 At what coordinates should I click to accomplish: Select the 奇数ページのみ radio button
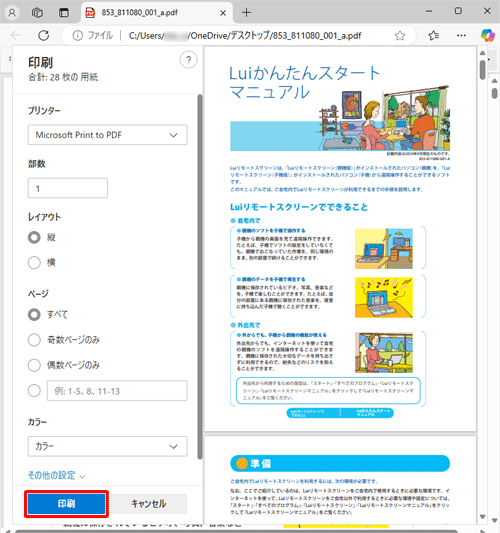click(x=34, y=340)
